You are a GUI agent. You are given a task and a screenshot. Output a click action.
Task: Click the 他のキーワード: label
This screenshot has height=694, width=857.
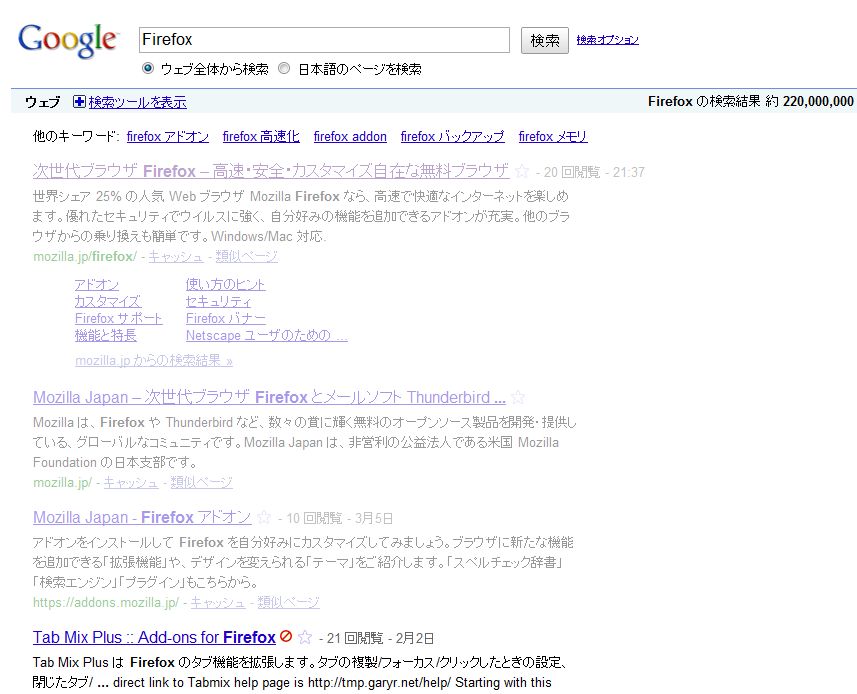76,137
